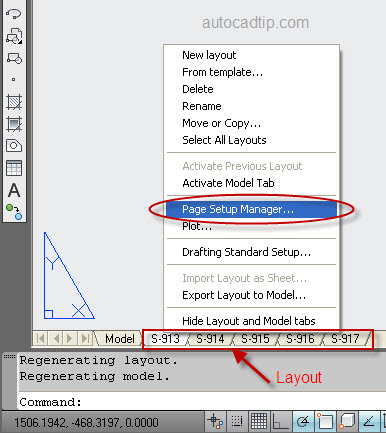386x433 pixels.
Task: Switch to the S-915 layout tab
Action: click(x=255, y=339)
